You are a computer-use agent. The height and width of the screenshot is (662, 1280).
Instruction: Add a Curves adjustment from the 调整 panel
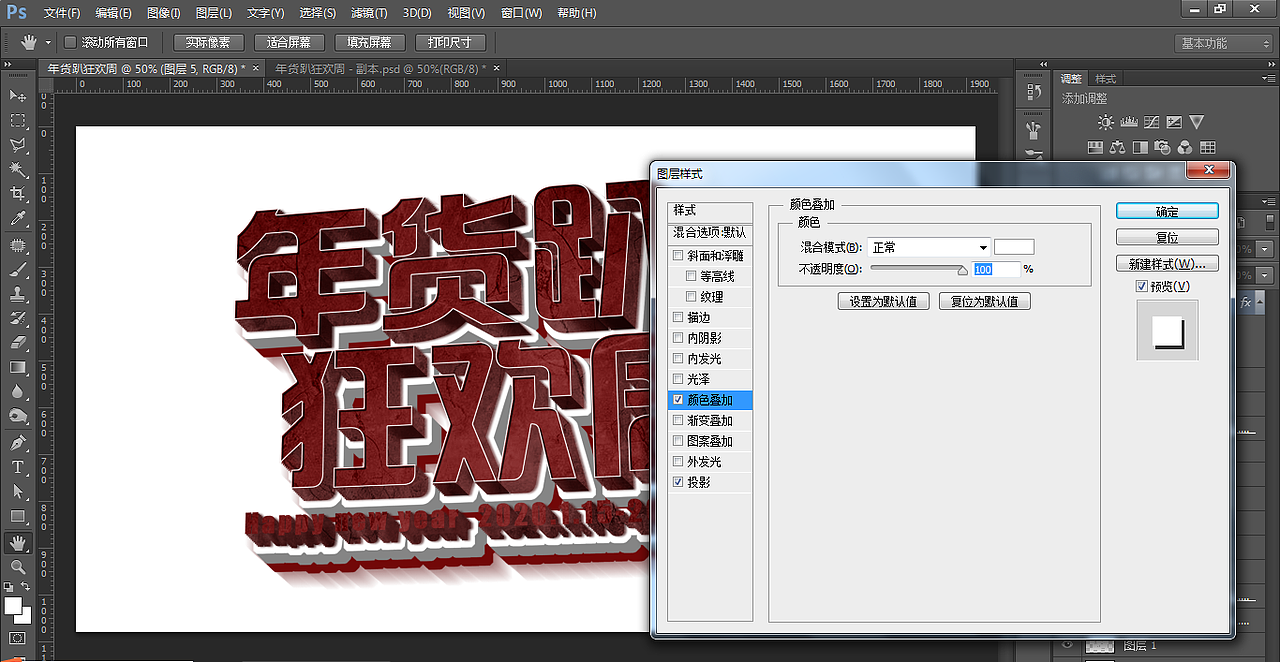click(1151, 122)
